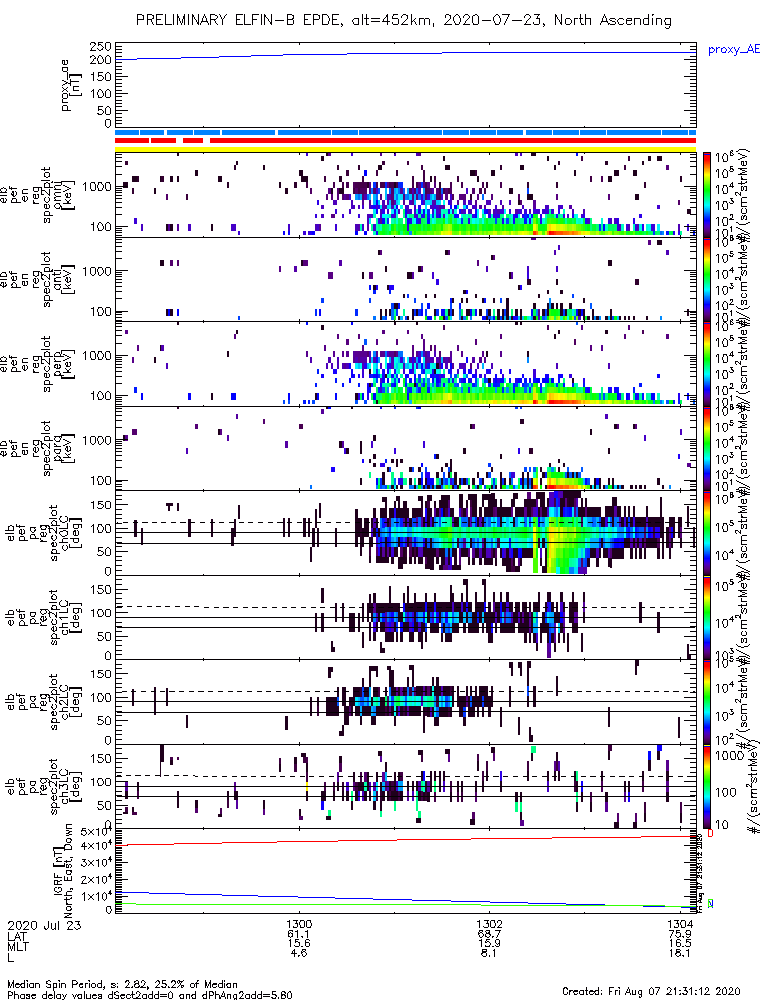The width and height of the screenshot is (775, 1000).
Task: Click the color bar beside ch0LC panel
Action: (x=707, y=533)
